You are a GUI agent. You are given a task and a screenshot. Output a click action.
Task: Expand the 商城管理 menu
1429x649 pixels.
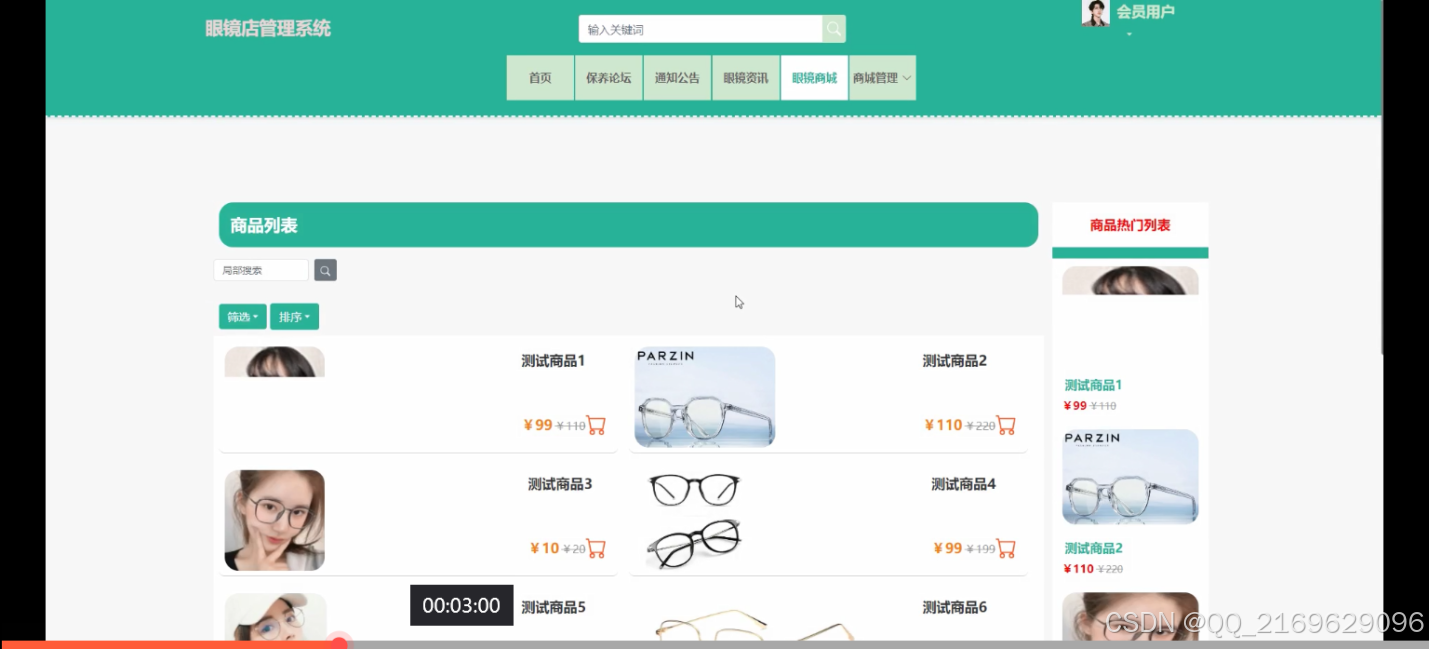click(882, 78)
